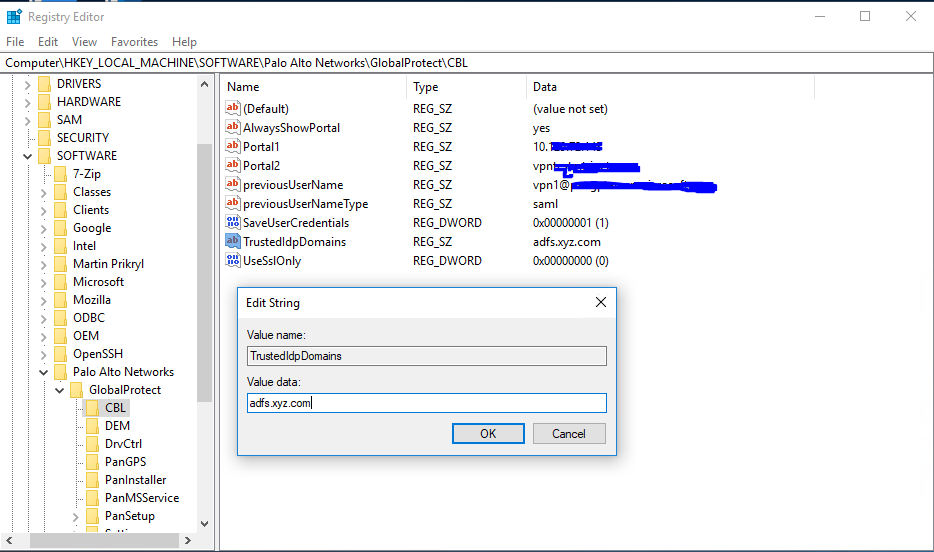
Task: Click the CBL folder icon
Action: [92, 408]
